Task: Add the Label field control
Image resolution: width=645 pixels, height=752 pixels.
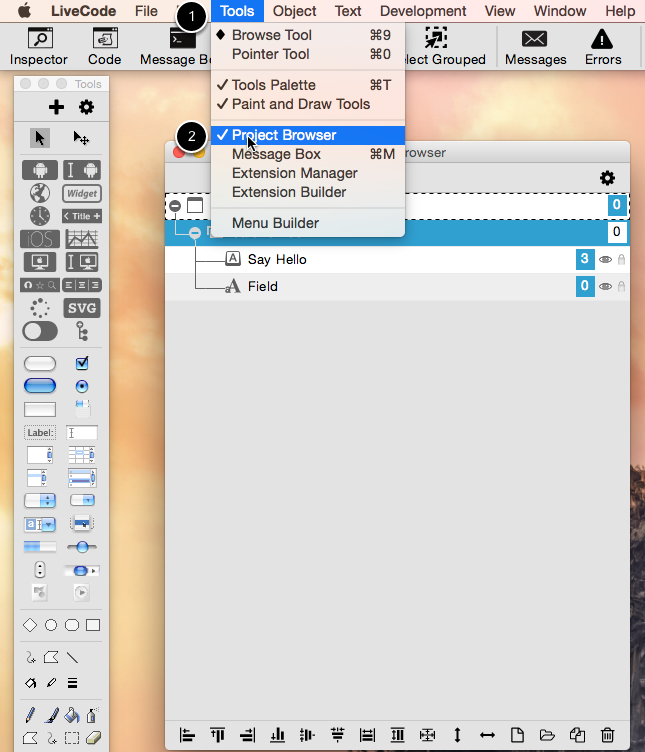Action: pyautogui.click(x=40, y=433)
